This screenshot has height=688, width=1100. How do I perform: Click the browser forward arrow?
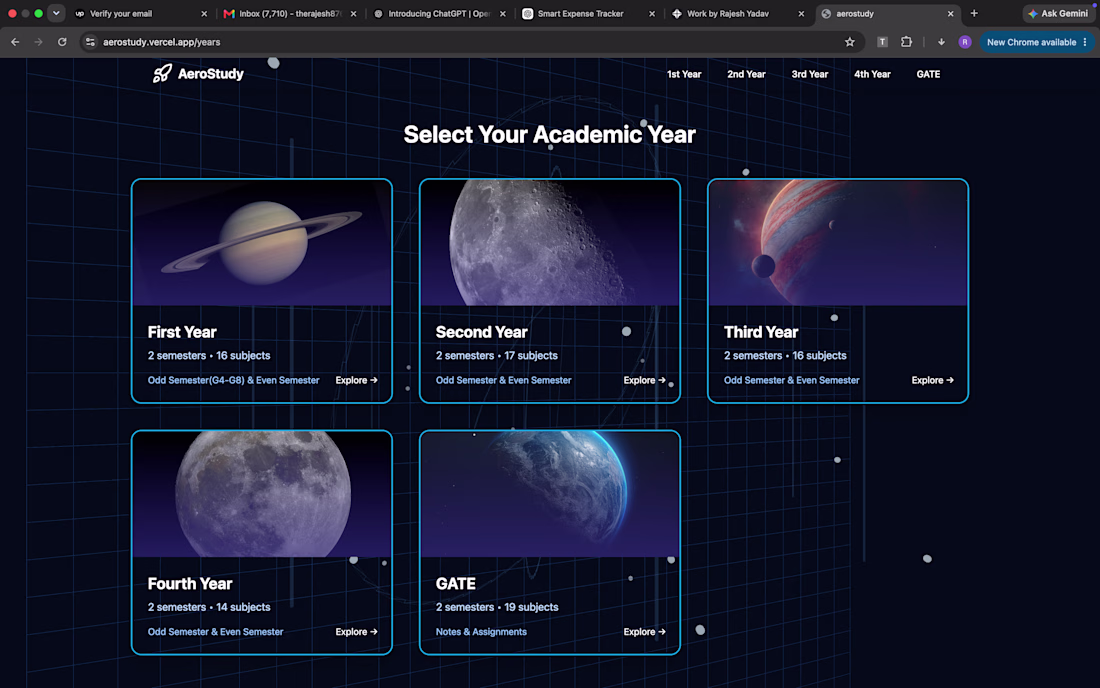(39, 42)
